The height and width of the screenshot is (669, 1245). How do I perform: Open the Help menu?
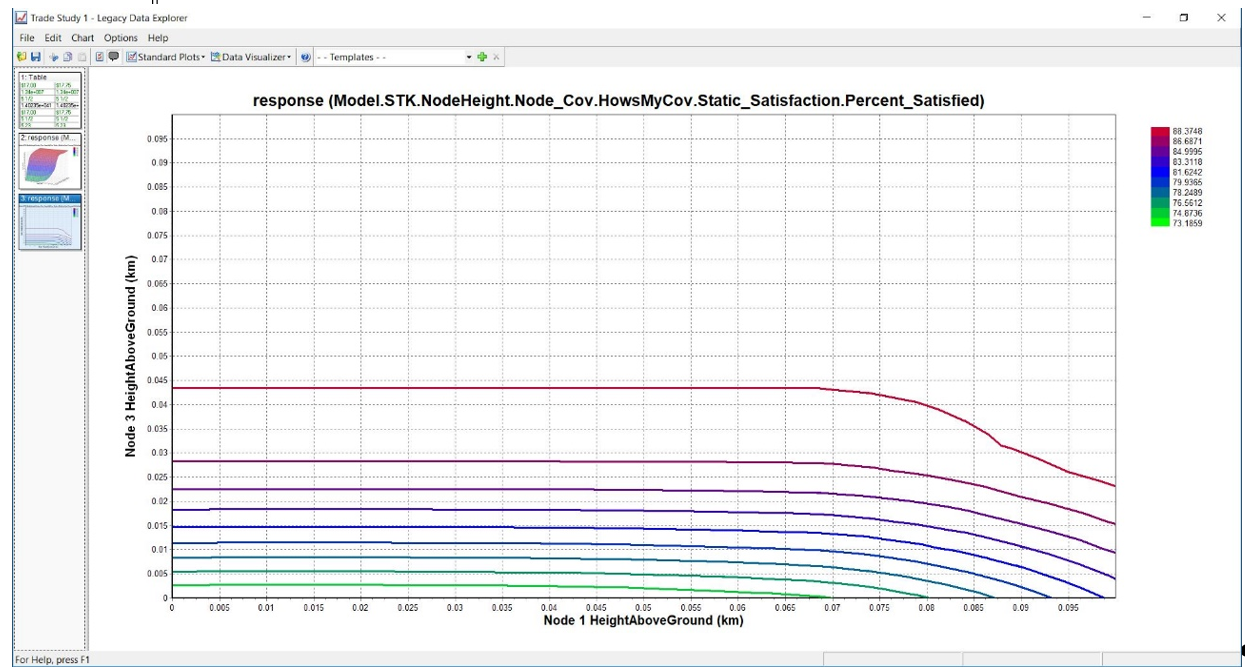[158, 38]
